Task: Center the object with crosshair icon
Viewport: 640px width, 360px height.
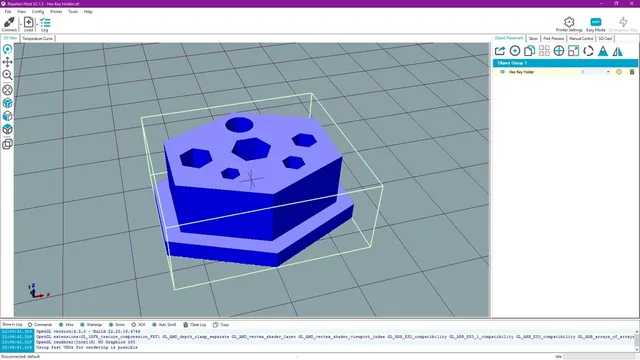Action: pos(559,51)
